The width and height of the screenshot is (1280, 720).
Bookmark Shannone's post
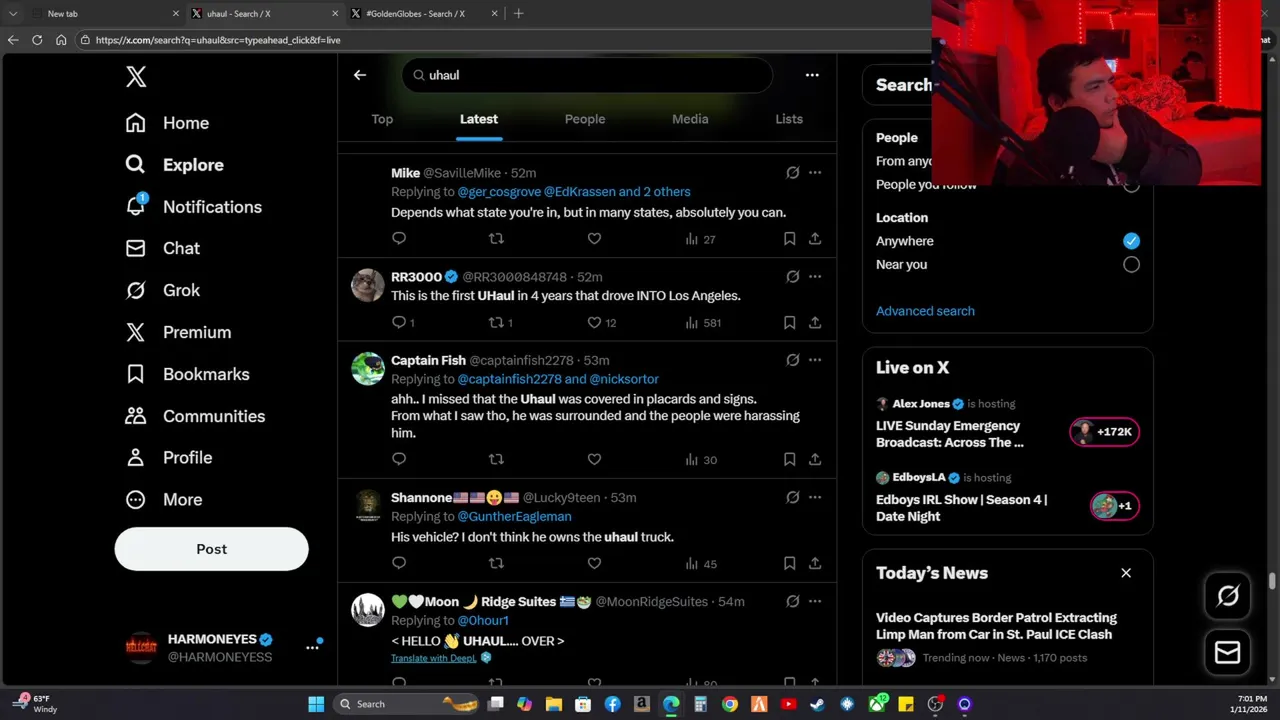789,563
